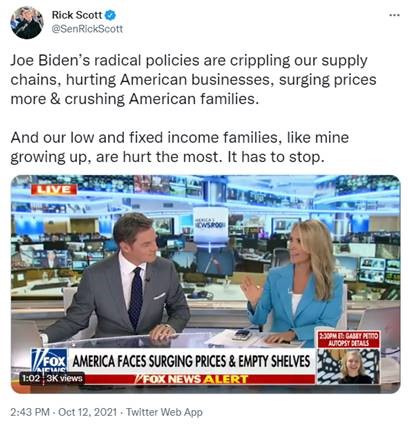This screenshot has height=424, width=408.
Task: Open Rick Scott's profile avatar
Action: 27,22
